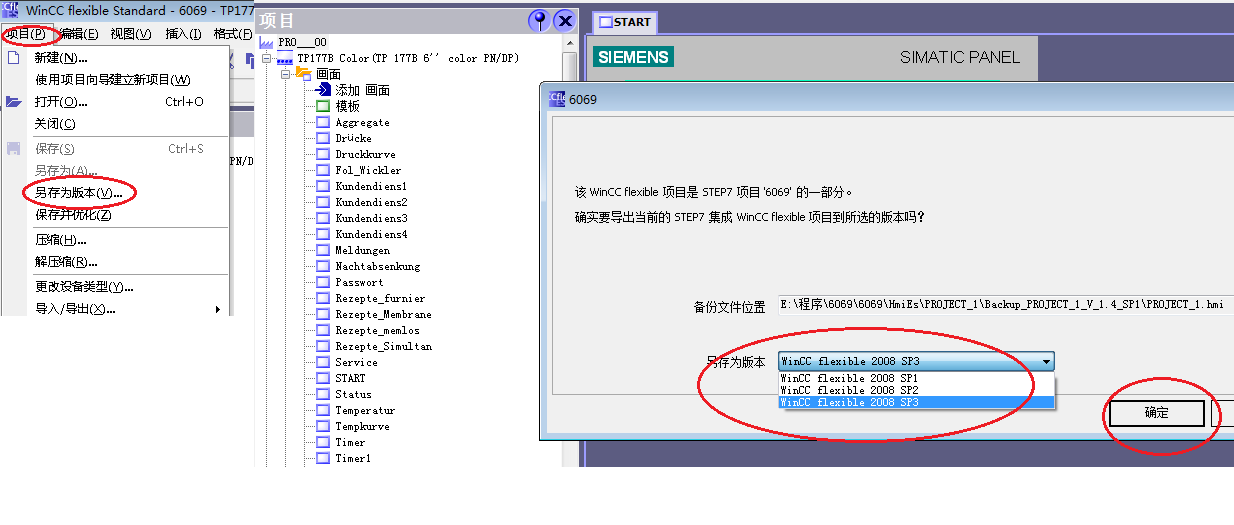
Task: Click the PRO___00 project root icon
Action: (266, 43)
